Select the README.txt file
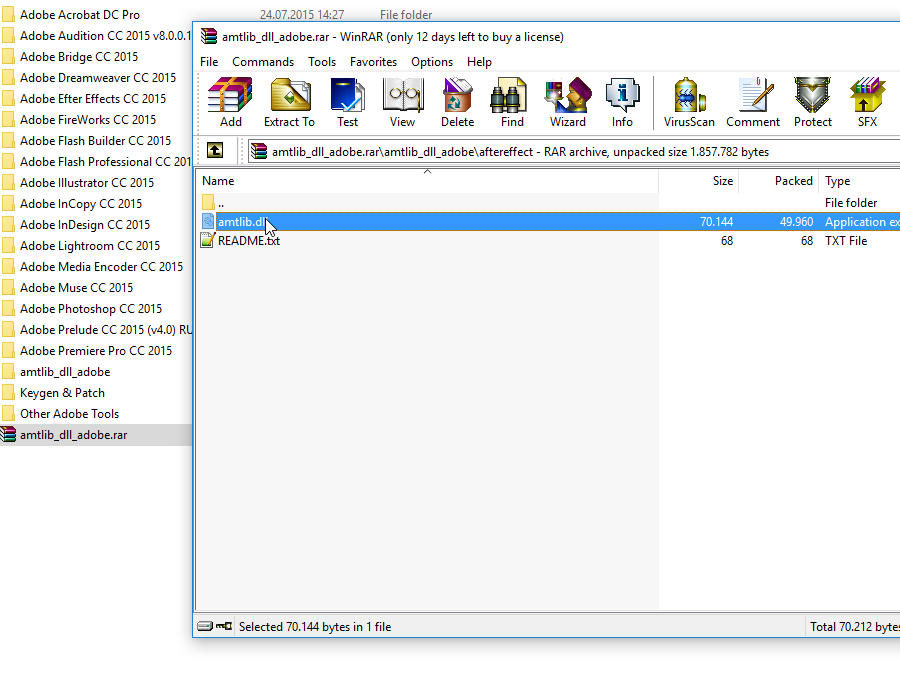This screenshot has height=689, width=900. [249, 241]
